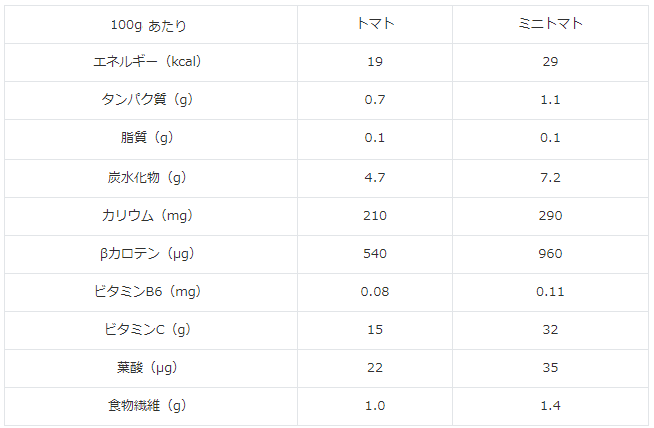Click the タンパク質 (g) row label
Image resolution: width=654 pixels, height=428 pixels.
pos(151,100)
